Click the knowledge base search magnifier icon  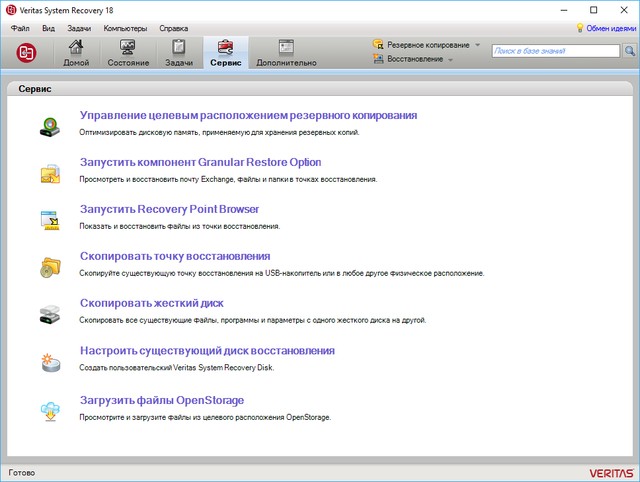(629, 51)
